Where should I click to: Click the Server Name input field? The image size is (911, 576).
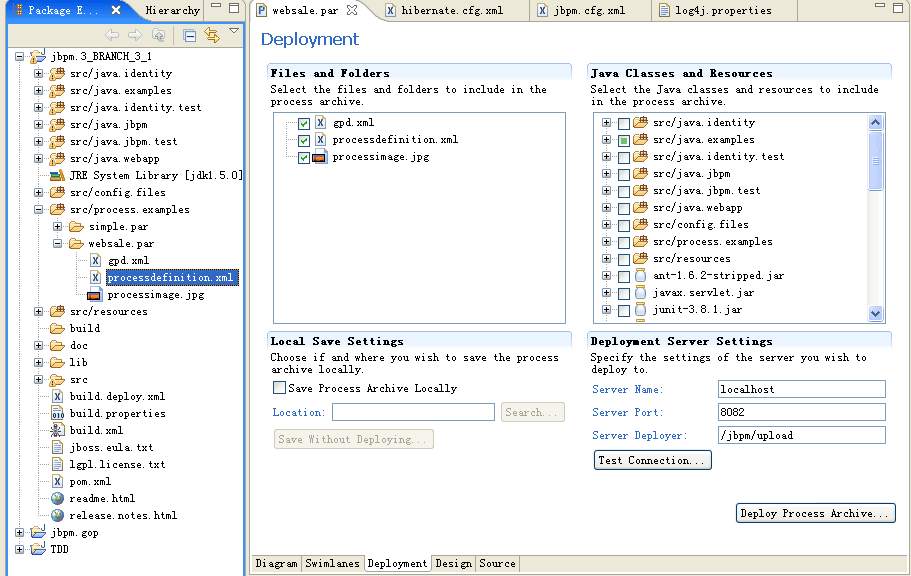(x=802, y=389)
